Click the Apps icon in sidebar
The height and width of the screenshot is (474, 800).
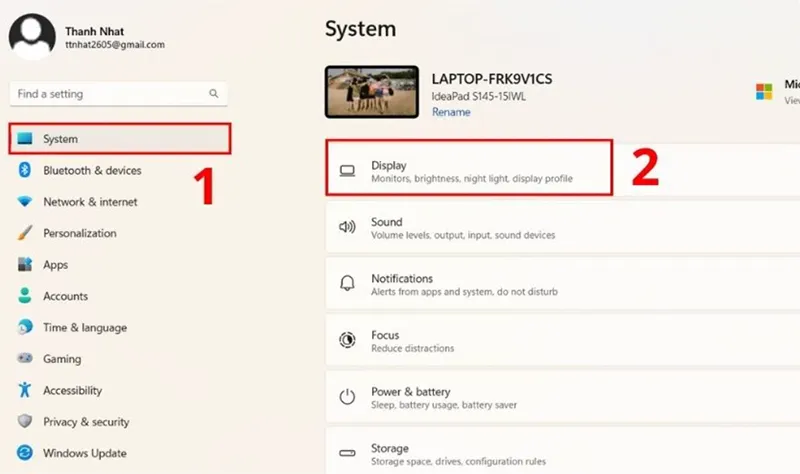coord(24,264)
